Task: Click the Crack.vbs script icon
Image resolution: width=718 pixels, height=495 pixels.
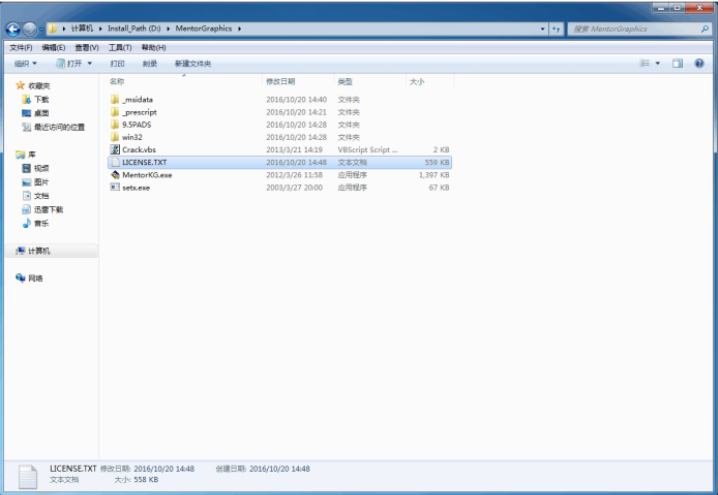Action: click(115, 149)
